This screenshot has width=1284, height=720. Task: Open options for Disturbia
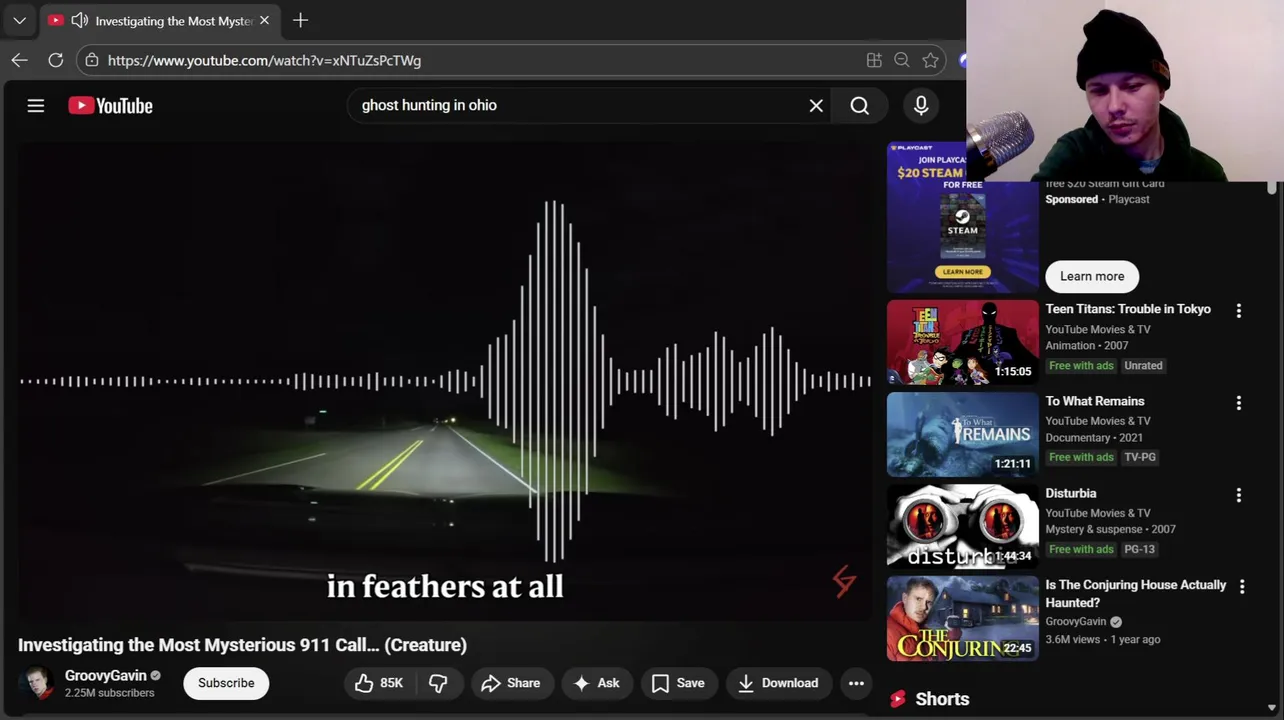tap(1238, 495)
